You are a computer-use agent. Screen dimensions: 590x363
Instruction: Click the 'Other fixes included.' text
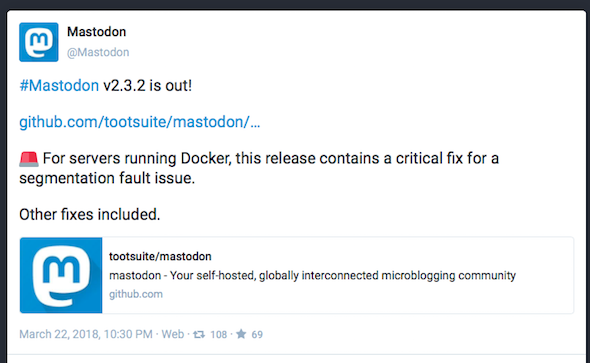[x=90, y=214]
